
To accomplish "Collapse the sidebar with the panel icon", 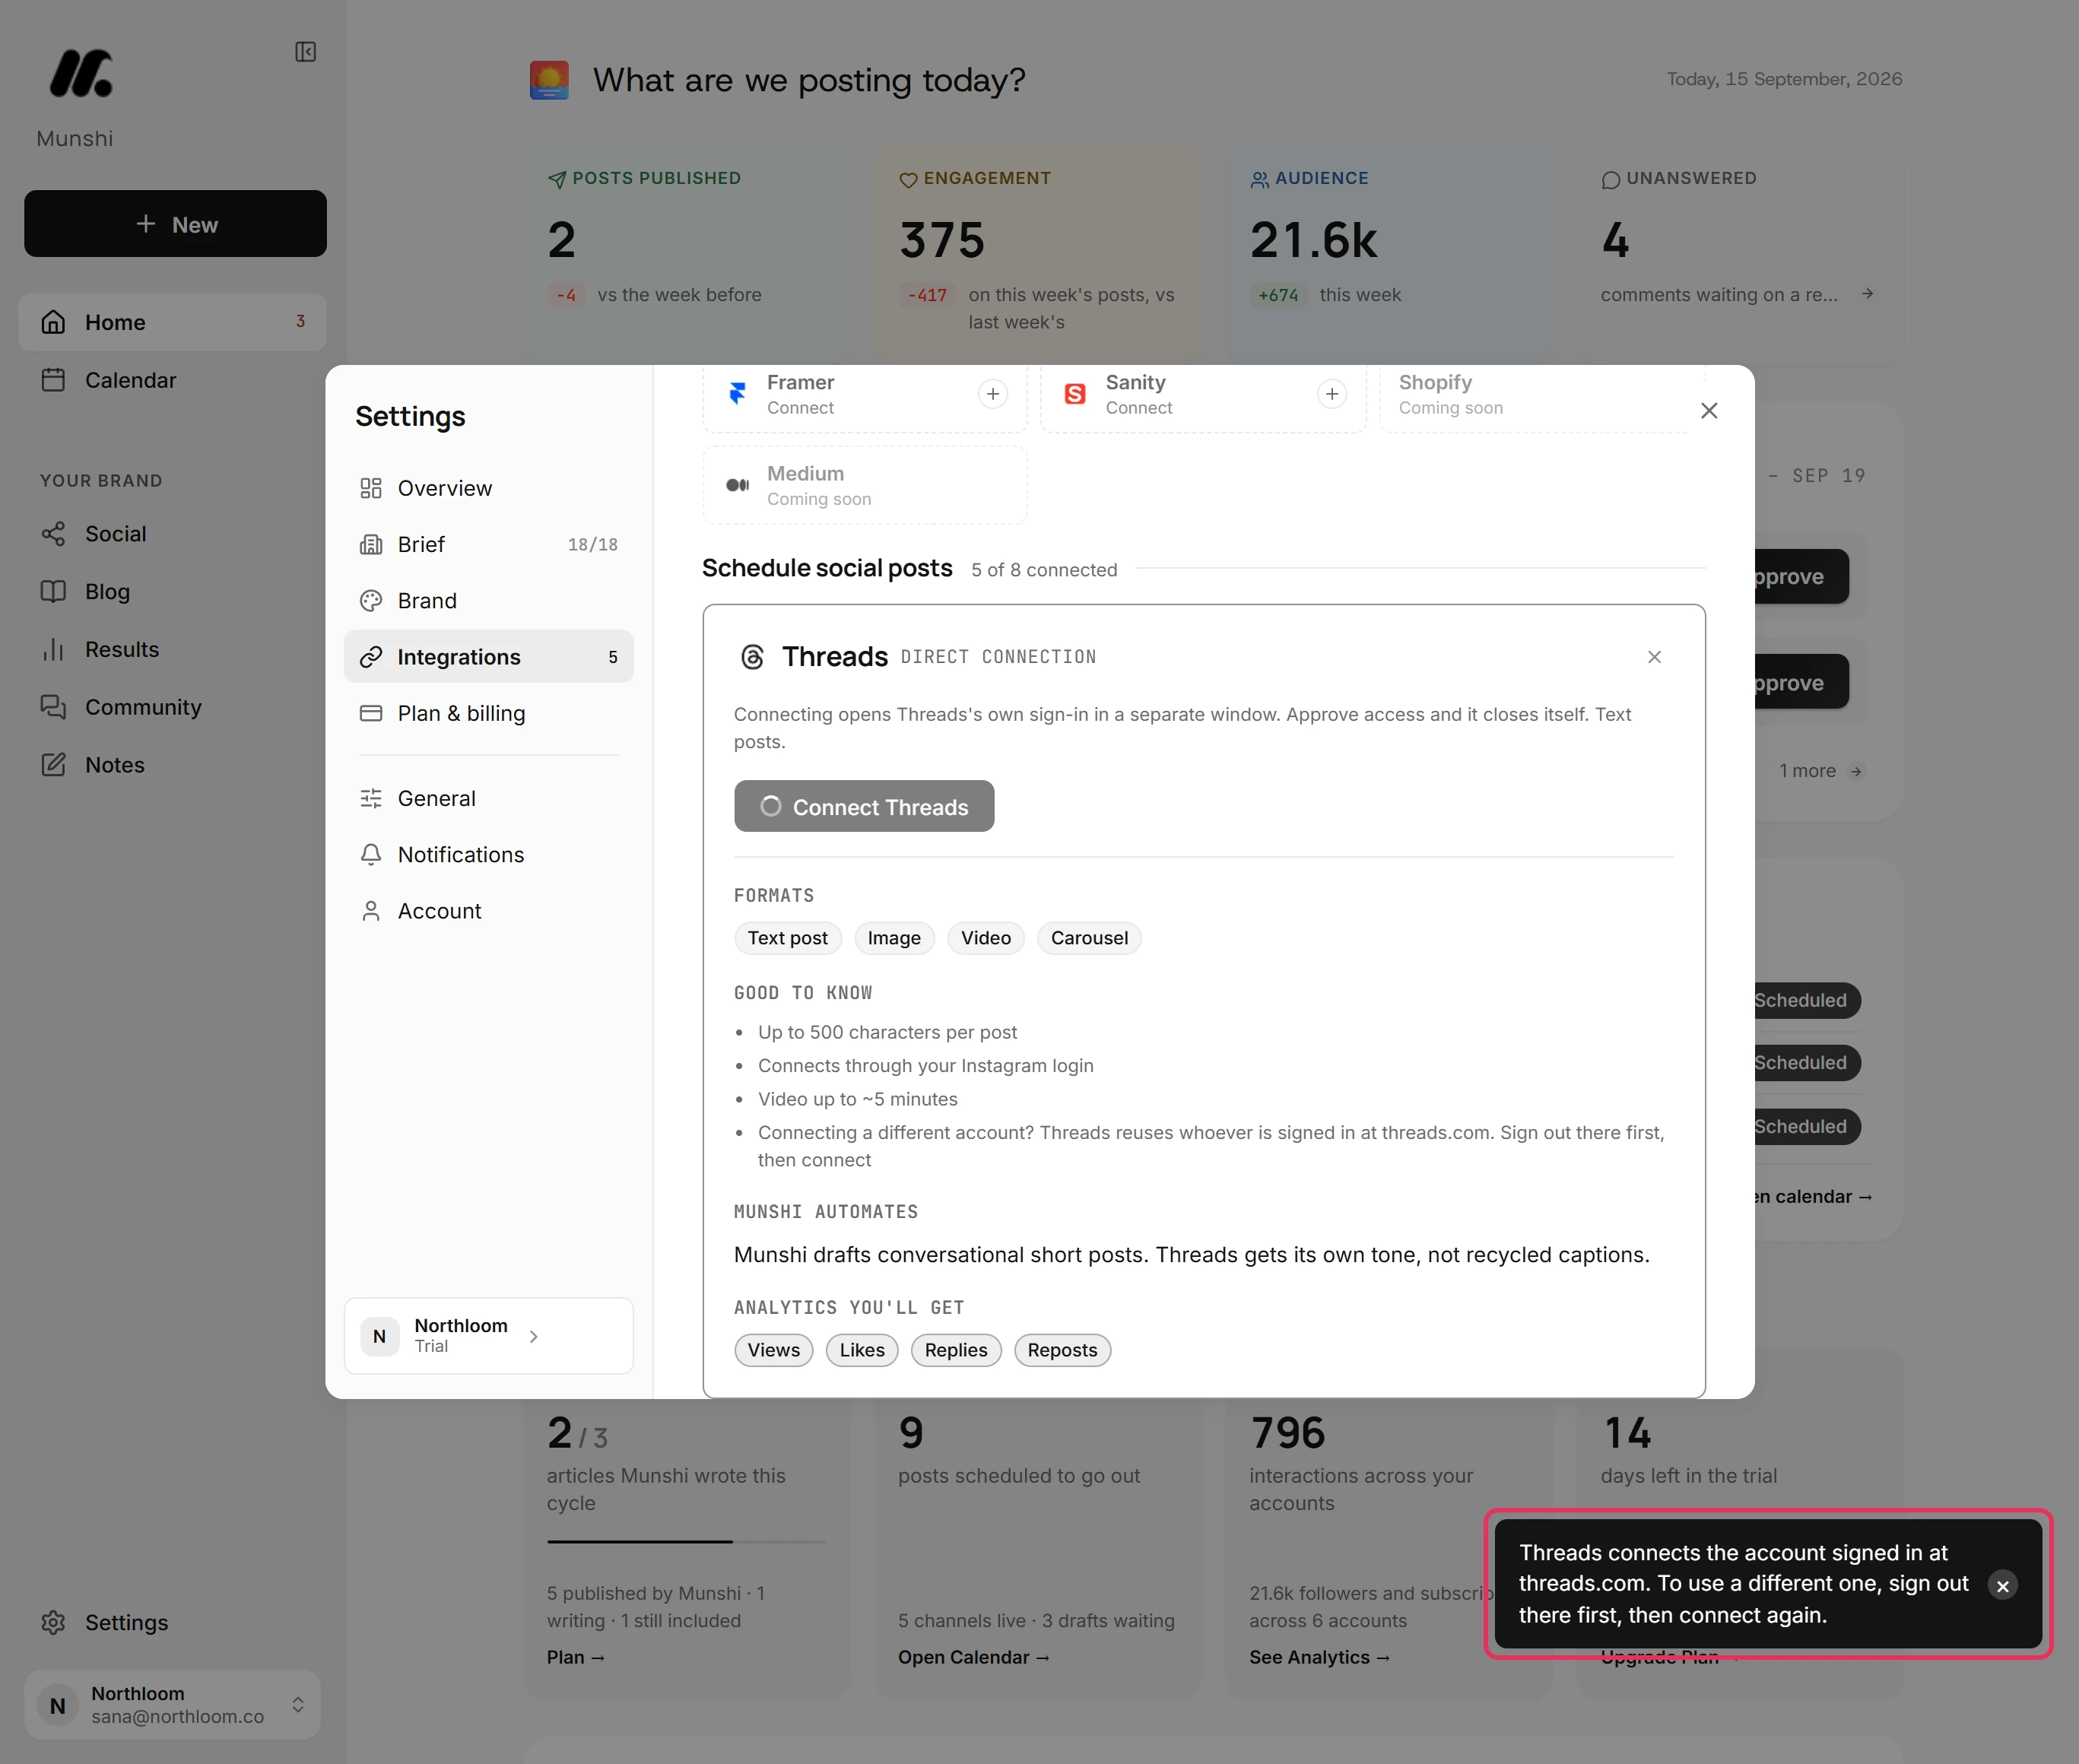I will pos(305,52).
